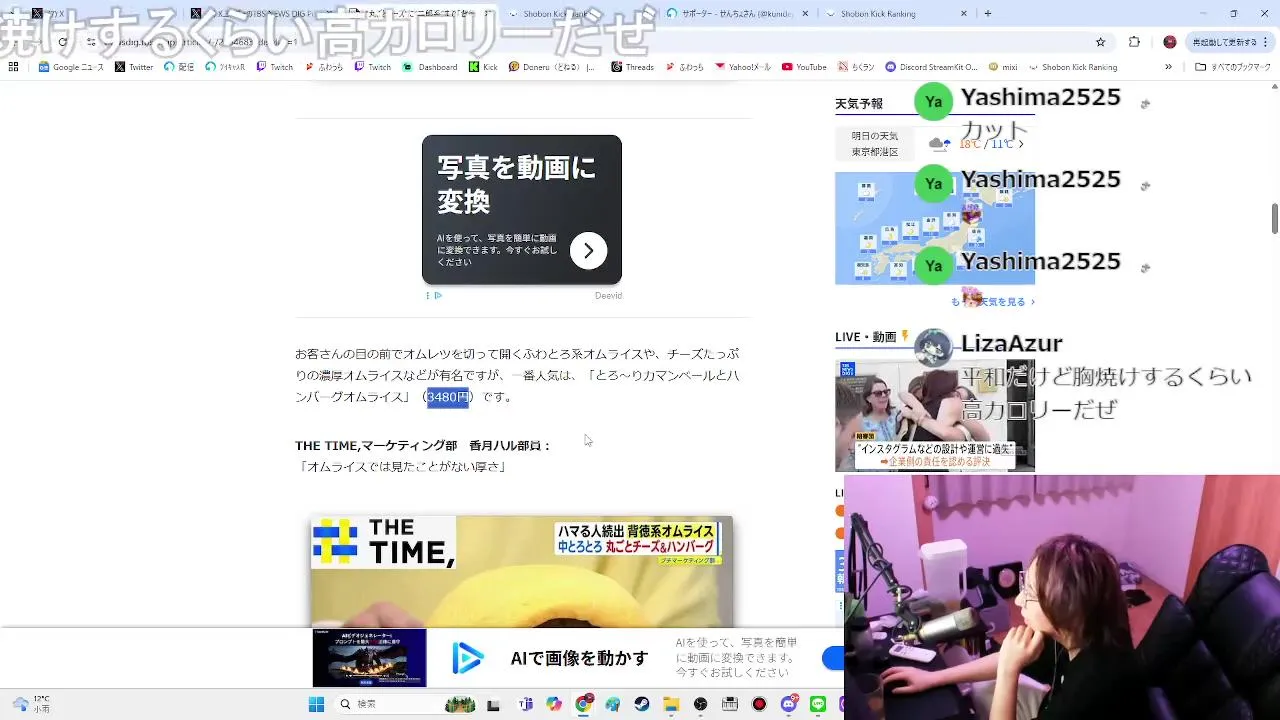
Task: Open the Yahoo!メール bookmark
Action: (x=742, y=67)
